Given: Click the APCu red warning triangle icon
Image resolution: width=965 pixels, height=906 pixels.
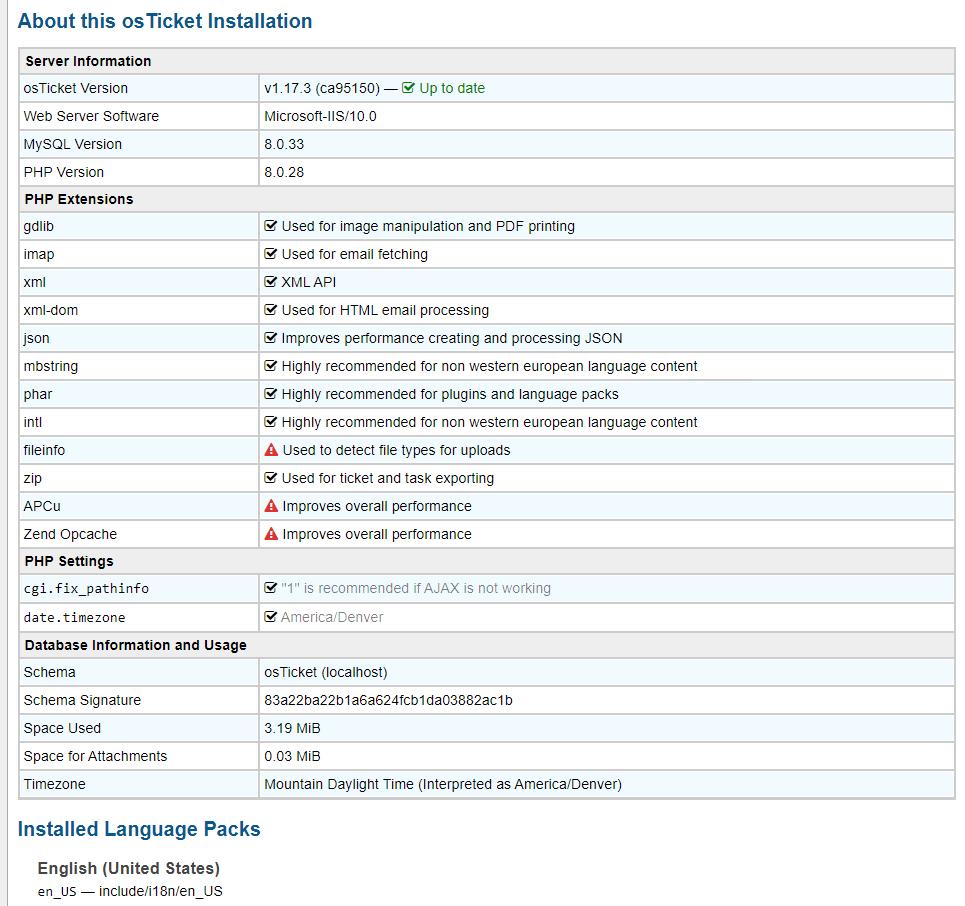Looking at the screenshot, I should (x=271, y=506).
